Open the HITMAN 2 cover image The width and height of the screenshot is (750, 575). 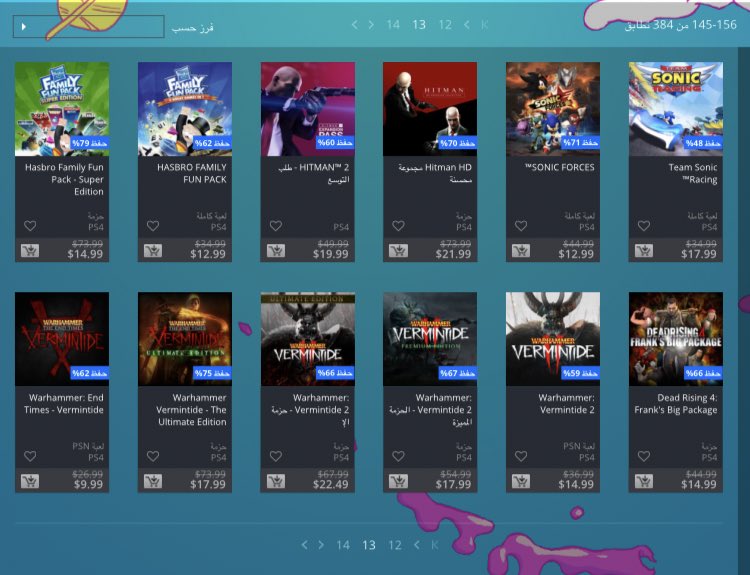tap(308, 109)
